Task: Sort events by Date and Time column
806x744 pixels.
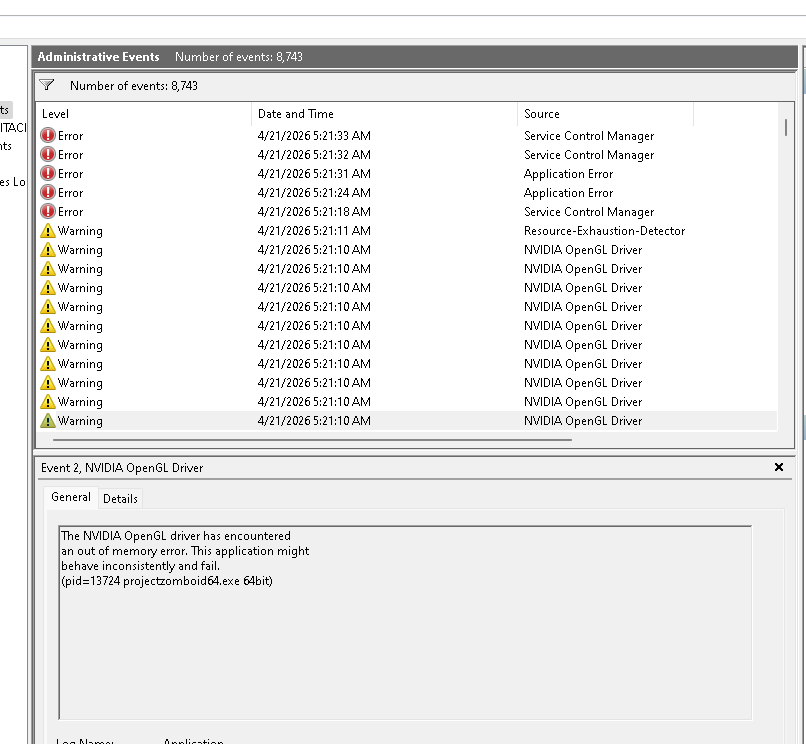Action: 384,114
